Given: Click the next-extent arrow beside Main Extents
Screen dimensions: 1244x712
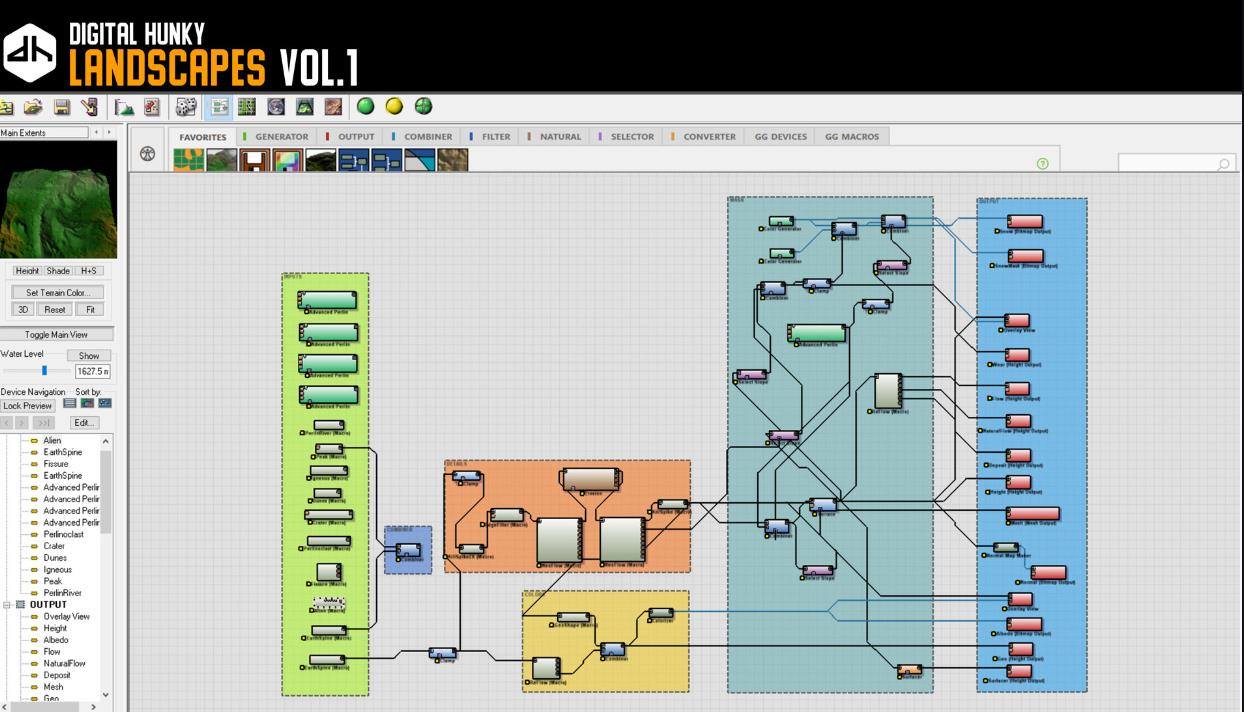Looking at the screenshot, I should tap(109, 132).
